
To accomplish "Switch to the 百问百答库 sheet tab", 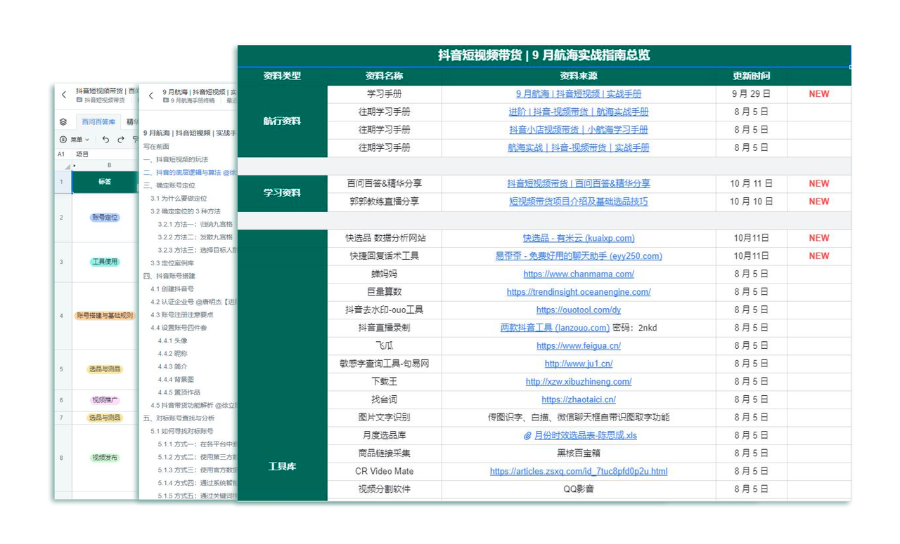I will tap(98, 122).
